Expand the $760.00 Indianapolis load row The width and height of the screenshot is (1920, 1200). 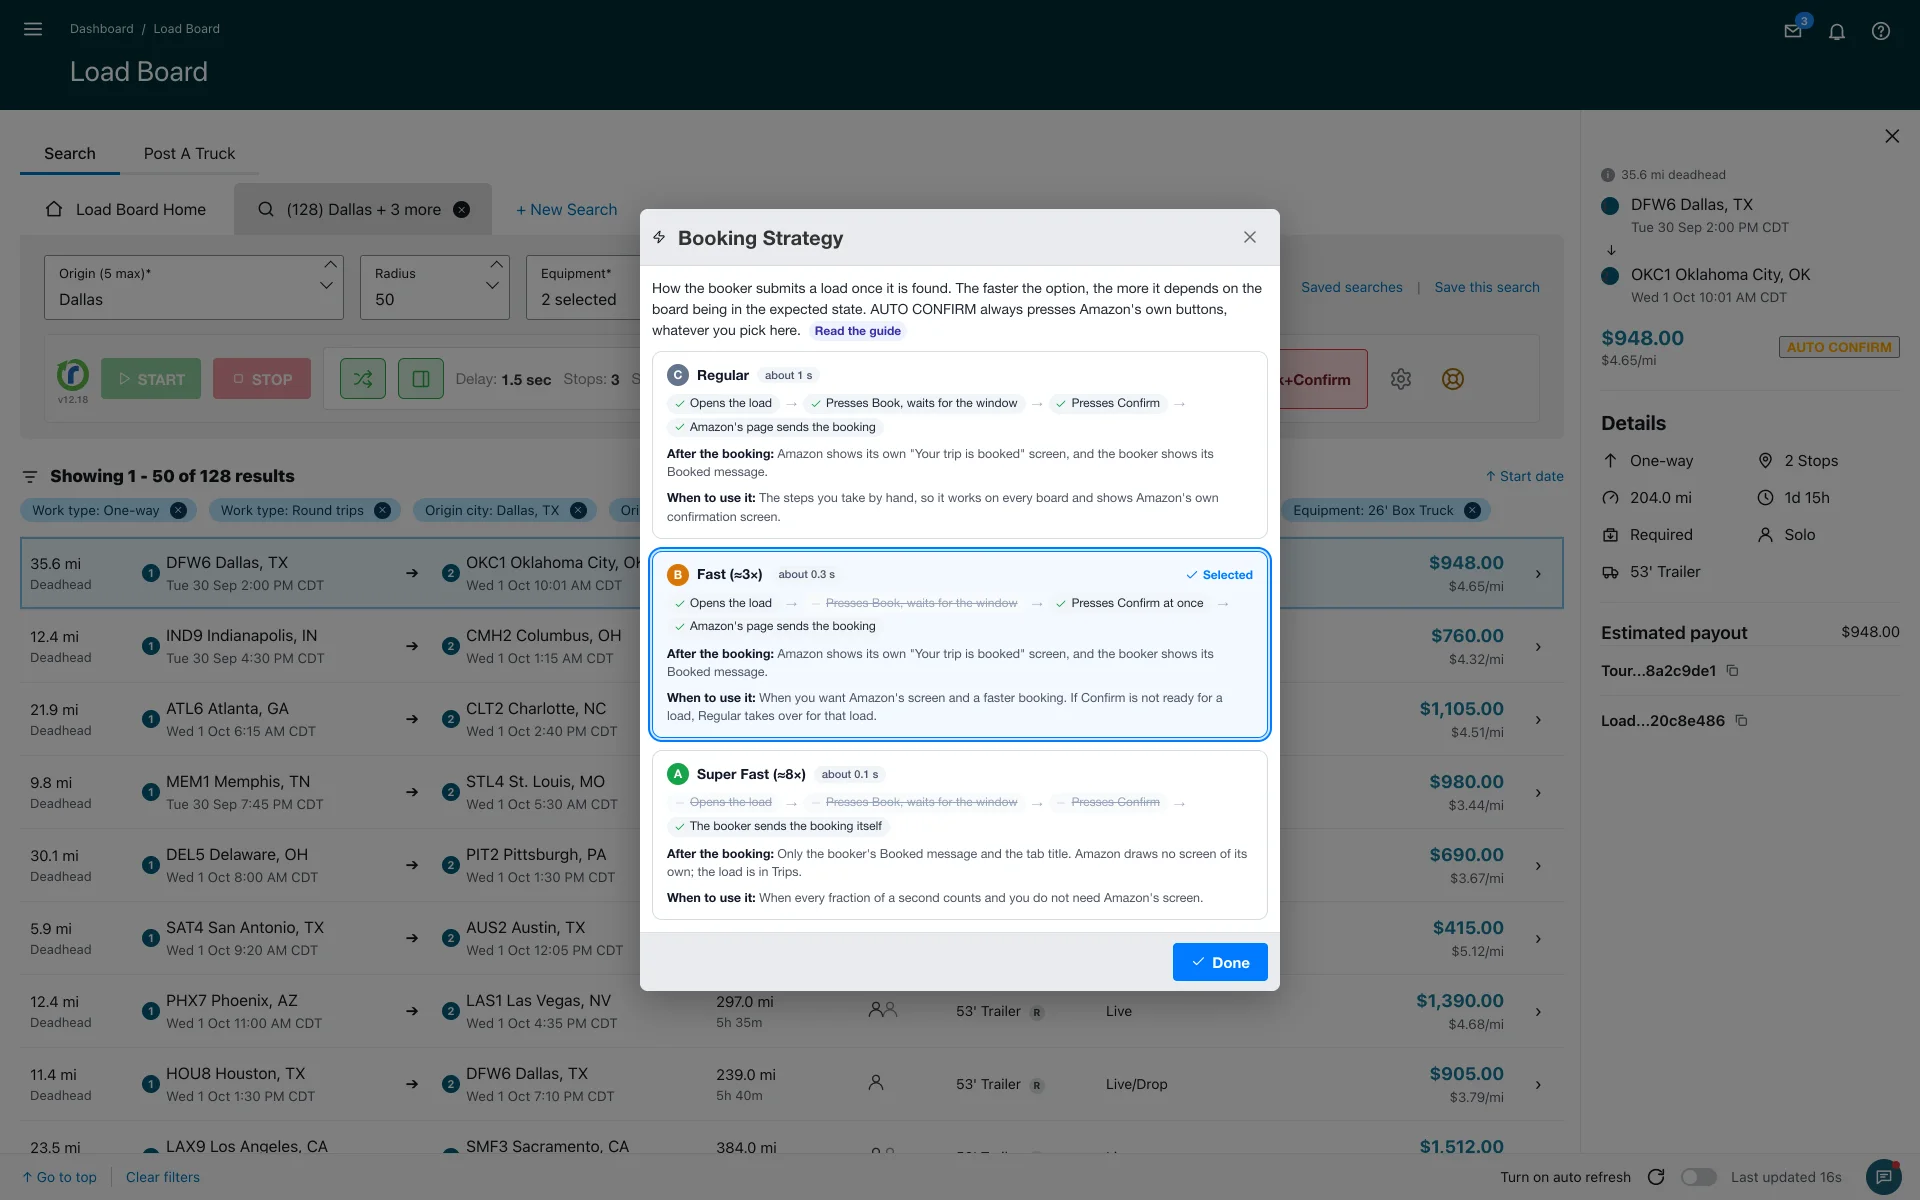[x=1538, y=647]
